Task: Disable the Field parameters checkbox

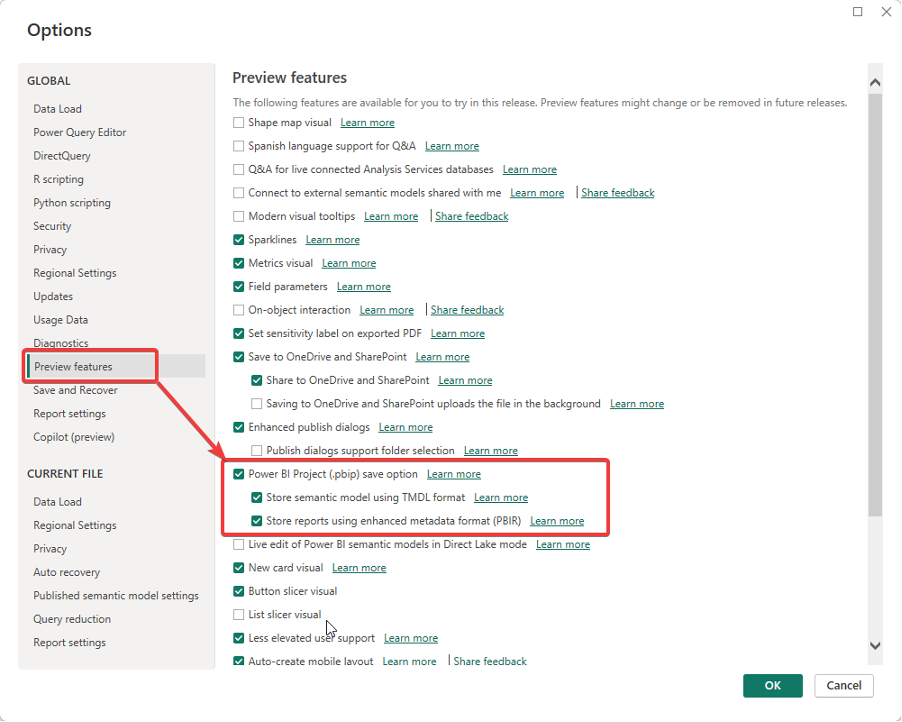Action: [238, 286]
